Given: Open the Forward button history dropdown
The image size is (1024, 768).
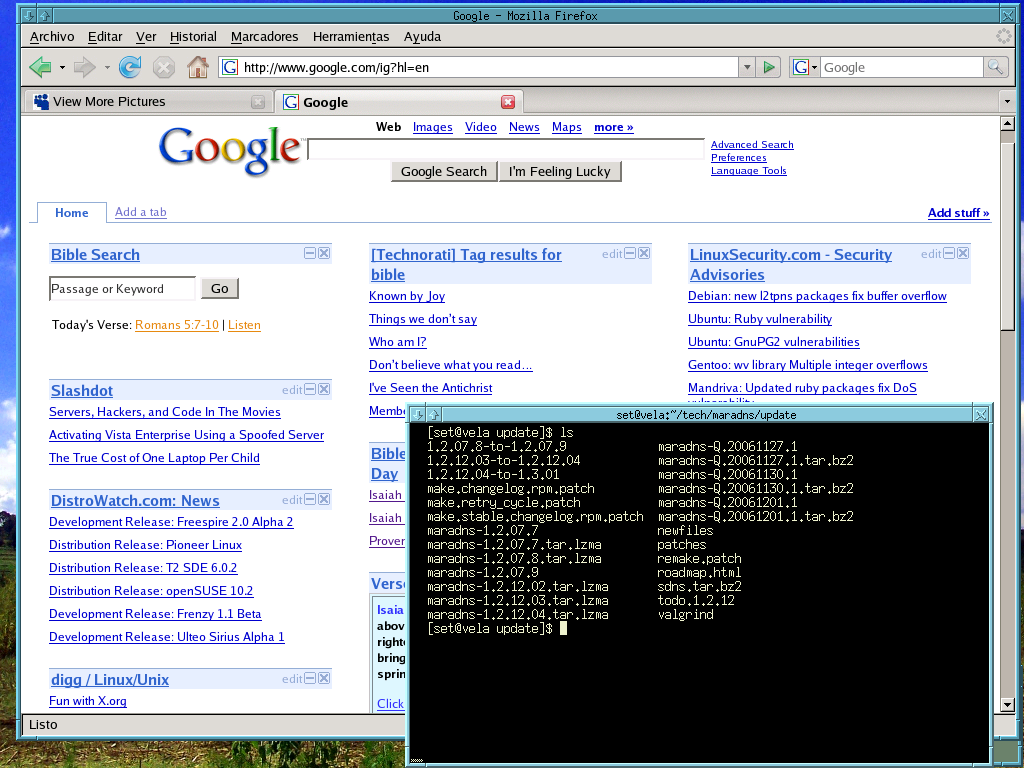Looking at the screenshot, I should (107, 67).
